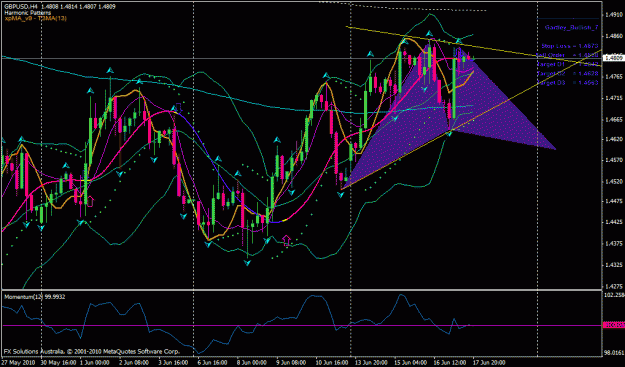Click the 1.4910 price axis label
This screenshot has width=625, height=367.
point(613,15)
